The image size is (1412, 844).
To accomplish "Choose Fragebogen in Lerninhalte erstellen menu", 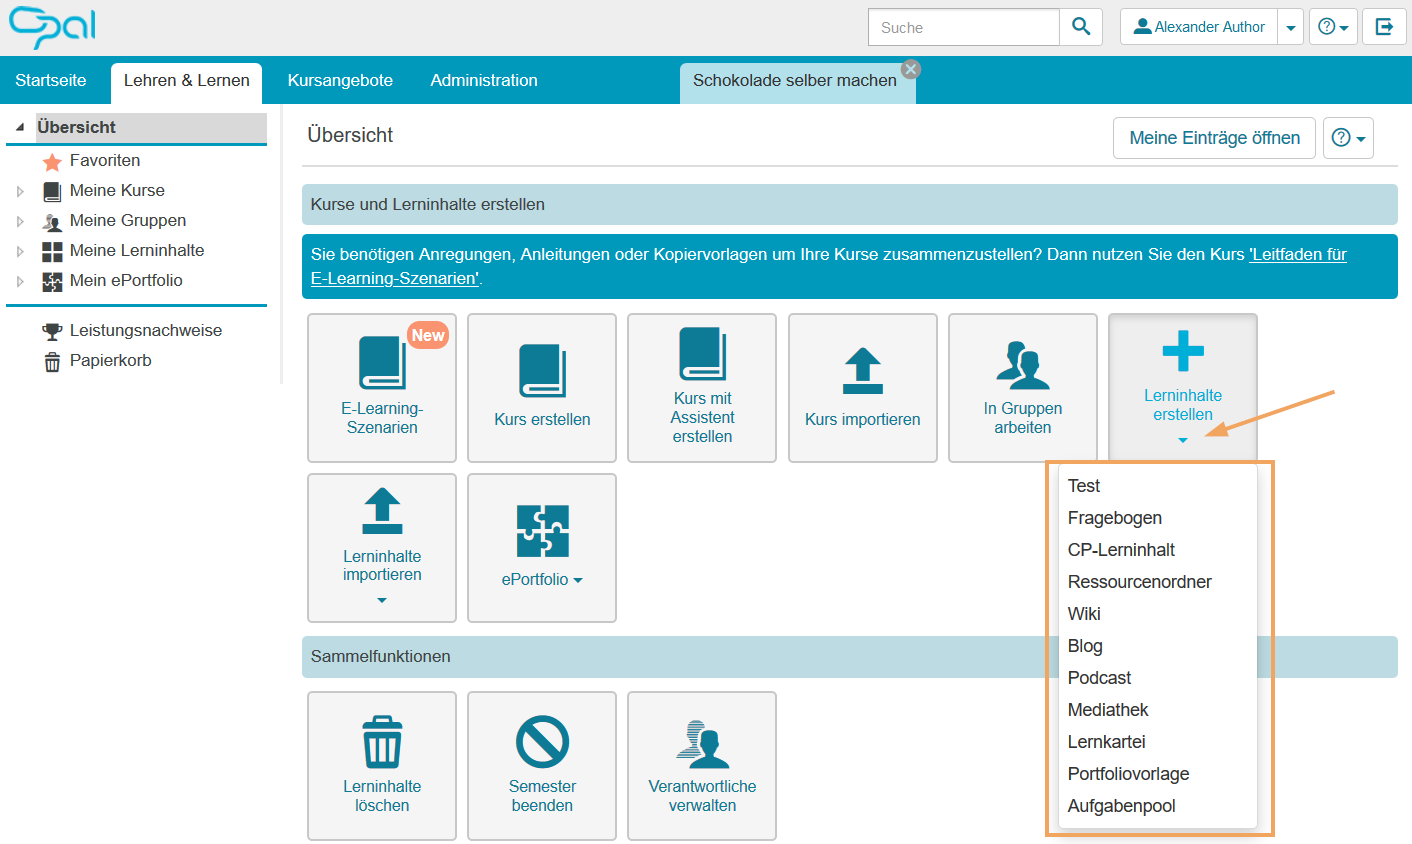I will point(1114,518).
